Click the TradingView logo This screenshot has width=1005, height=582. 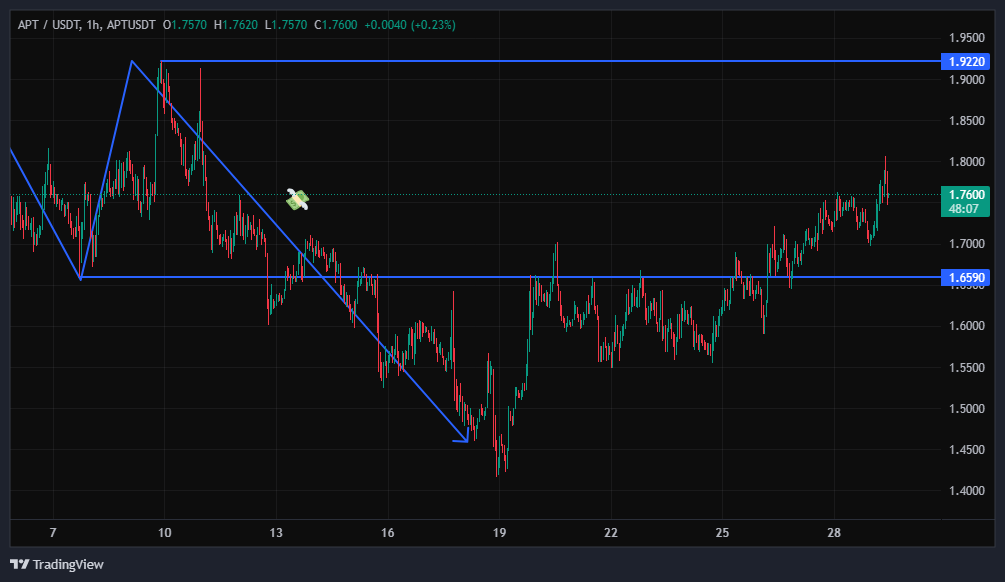pyautogui.click(x=56, y=564)
